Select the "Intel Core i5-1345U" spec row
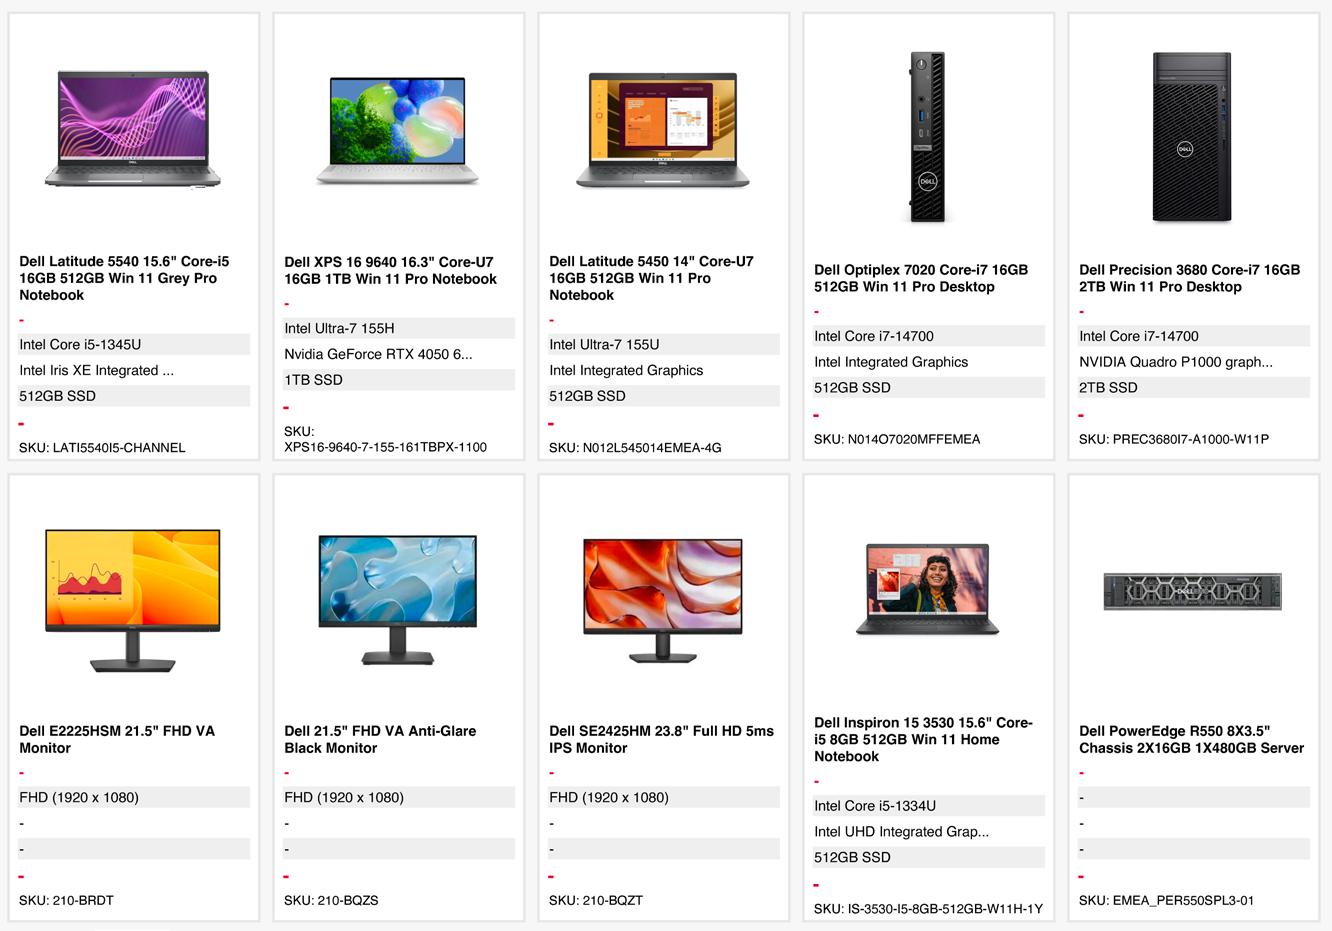Image resolution: width=1332 pixels, height=931 pixels. [134, 344]
